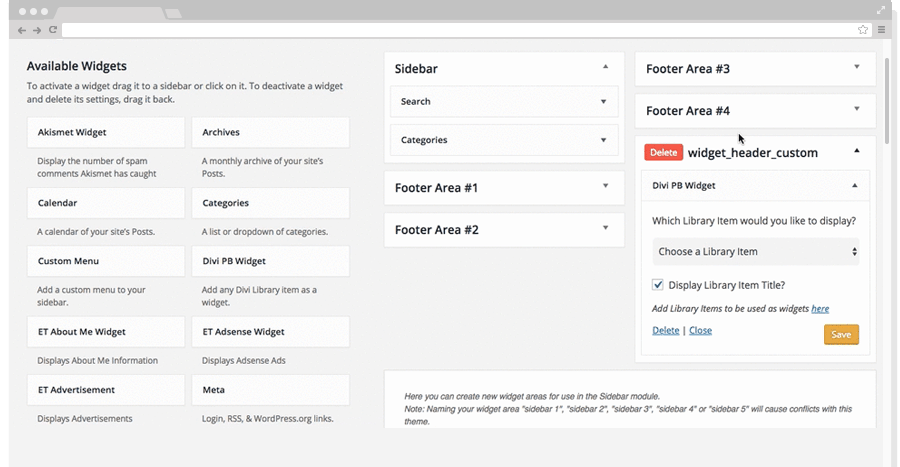Click the widget_header_custom title text
Image resolution: width=900 pixels, height=467 pixels.
coord(753,153)
